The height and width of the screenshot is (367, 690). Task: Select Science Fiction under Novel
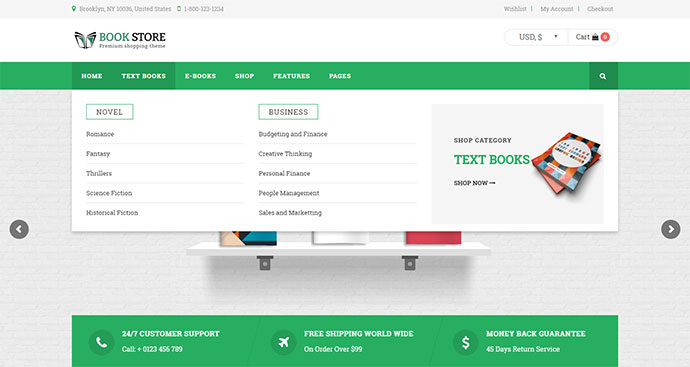(x=109, y=193)
